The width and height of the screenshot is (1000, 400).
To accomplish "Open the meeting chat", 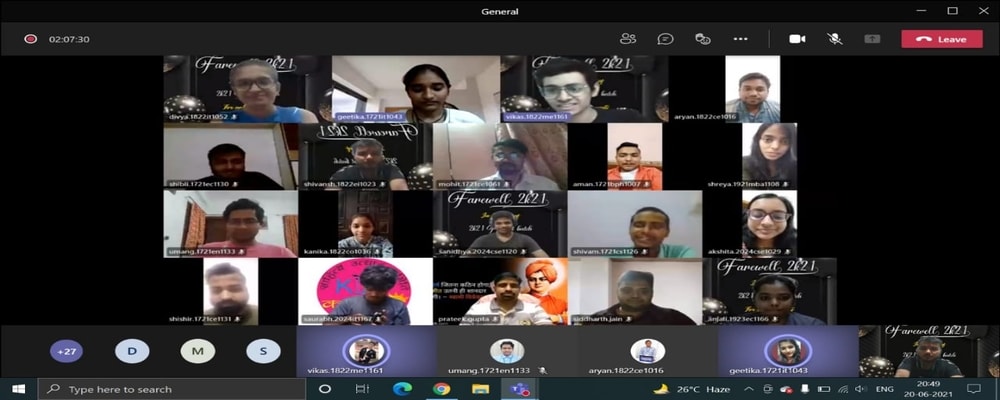I will [665, 39].
